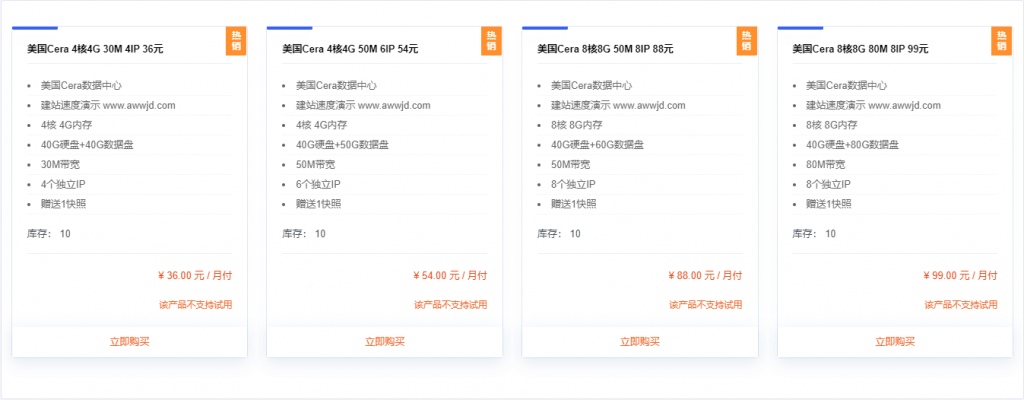Click 库存: 10 on the 36元 card
Image resolution: width=1024 pixels, height=400 pixels.
[49, 233]
